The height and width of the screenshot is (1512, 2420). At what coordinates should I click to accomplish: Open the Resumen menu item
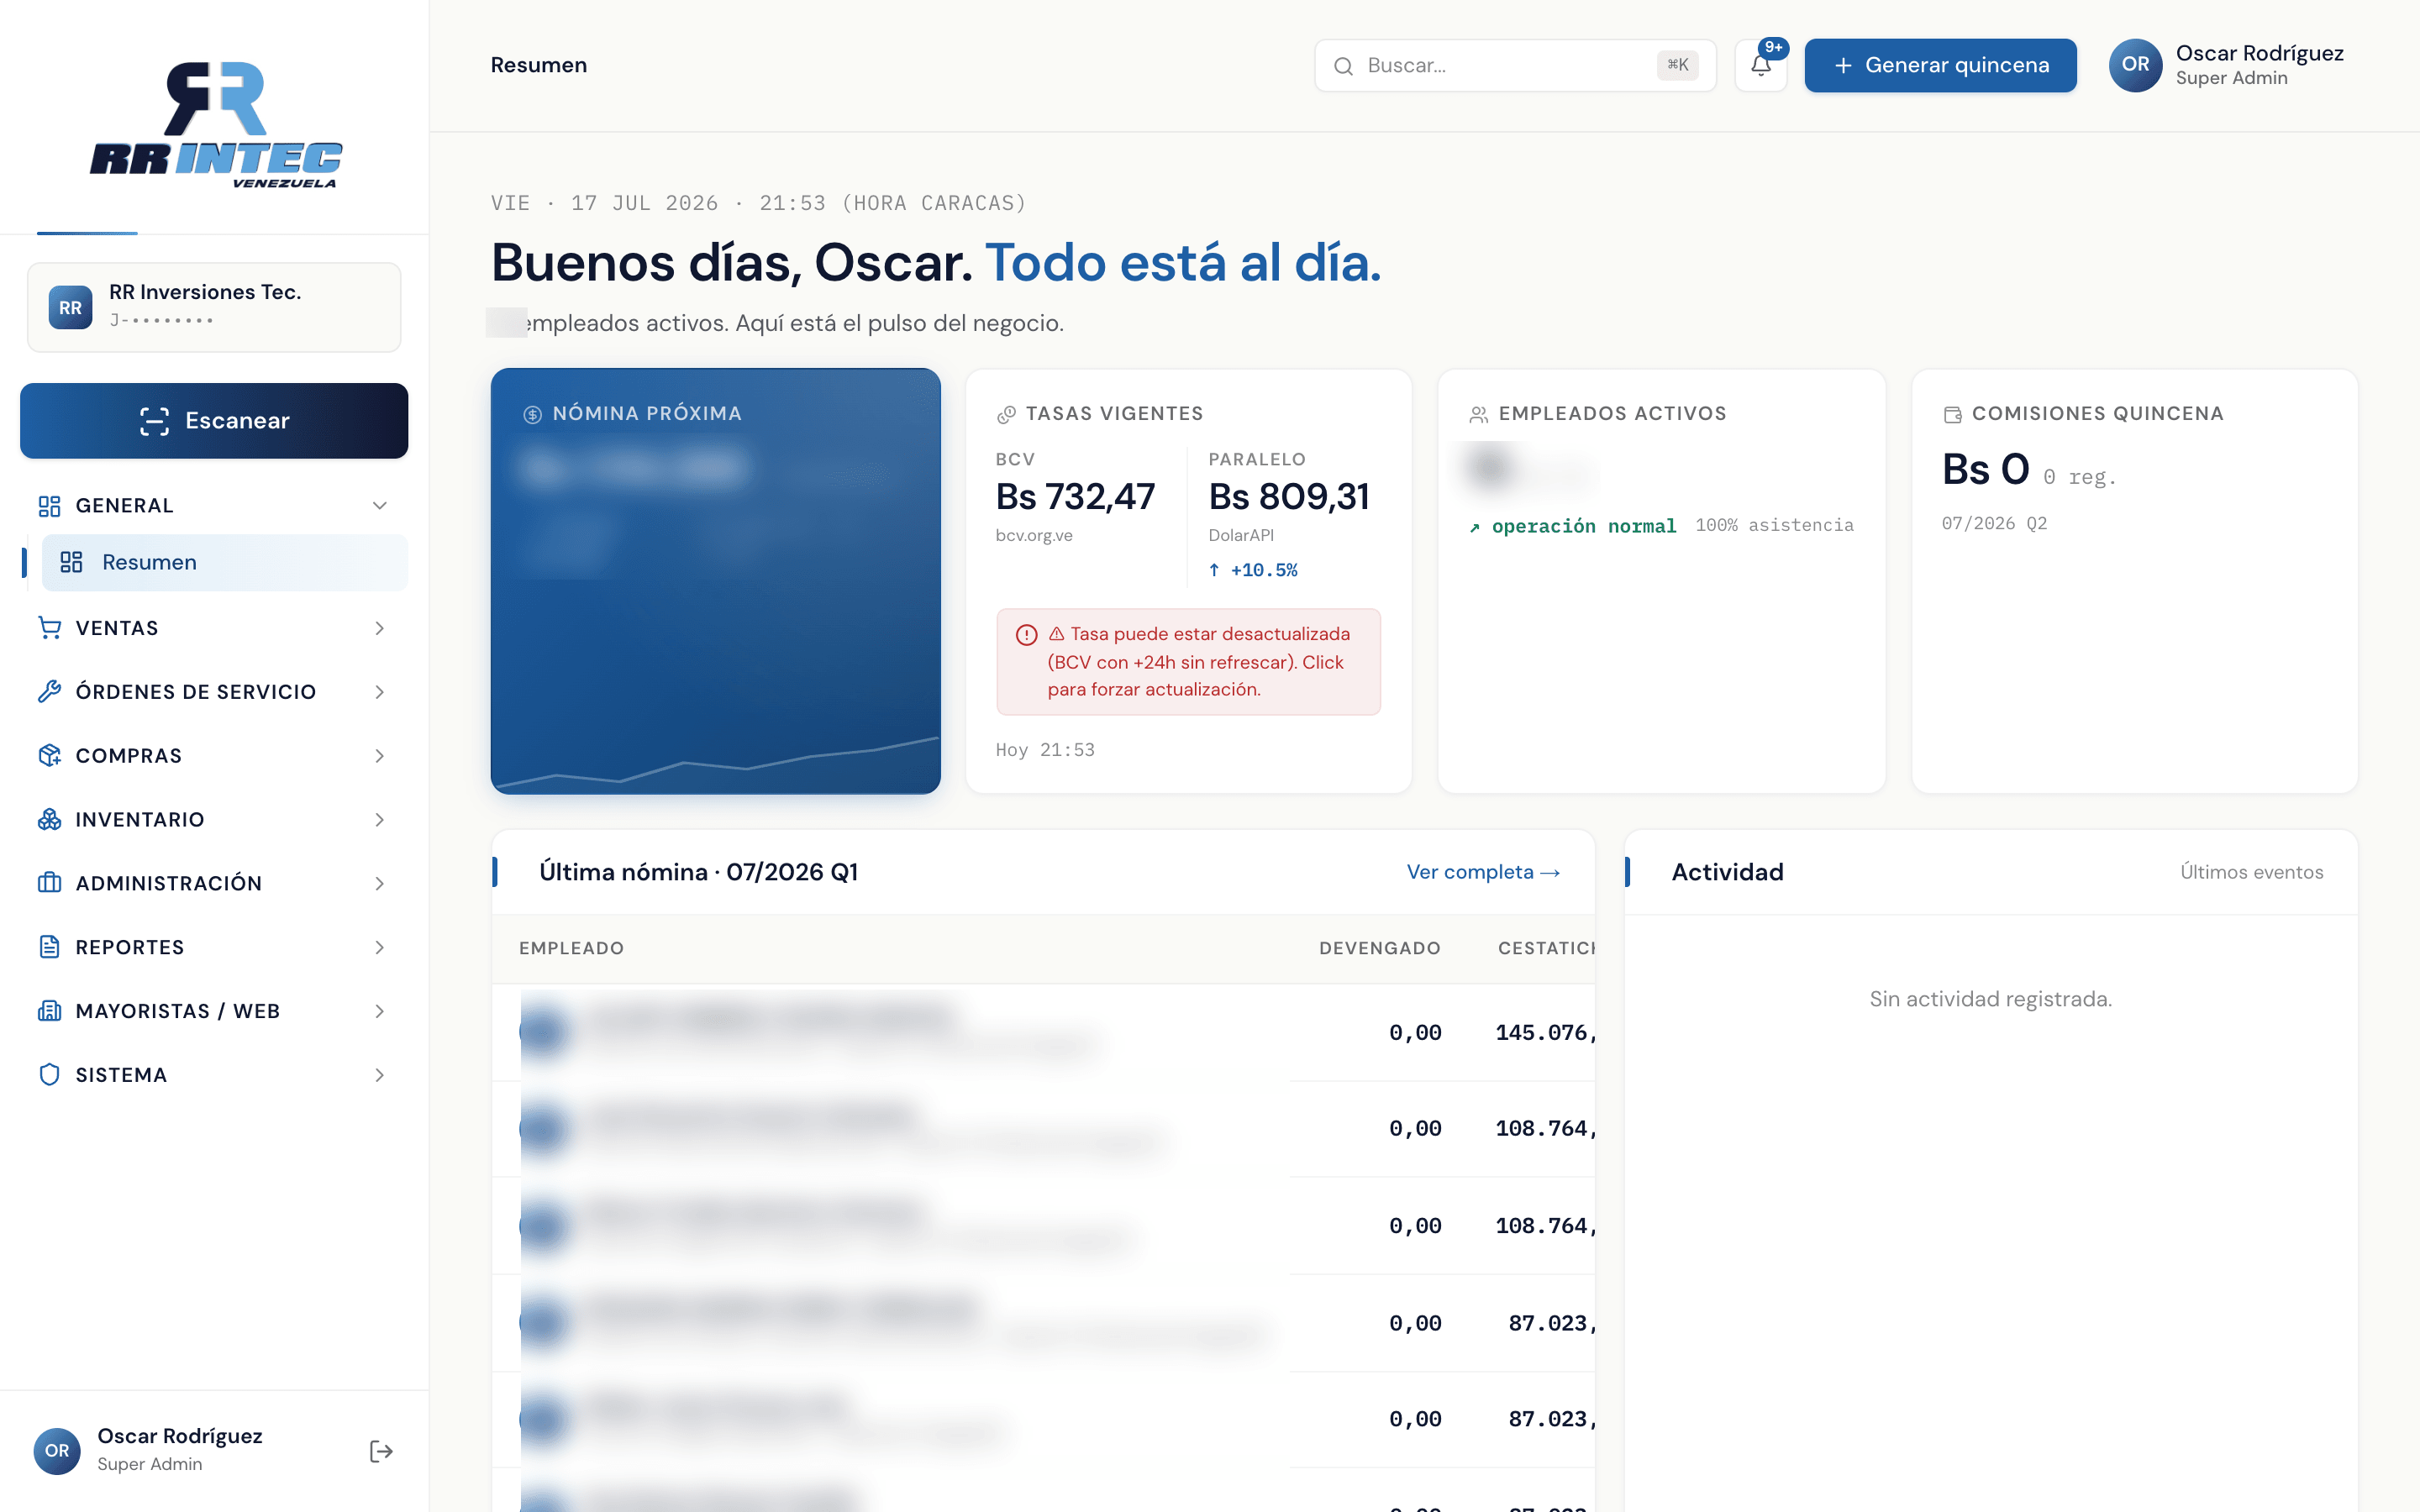tap(225, 563)
